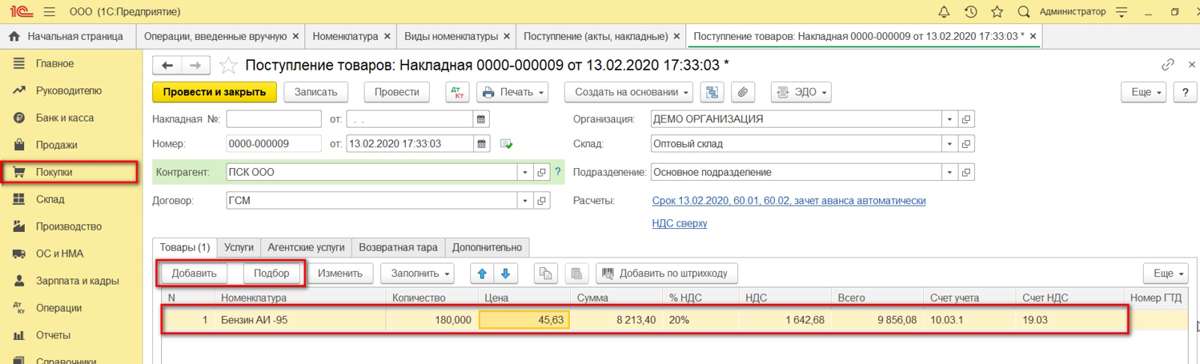
Task: Click Добавить по штрихкоду button
Action: pos(668,272)
